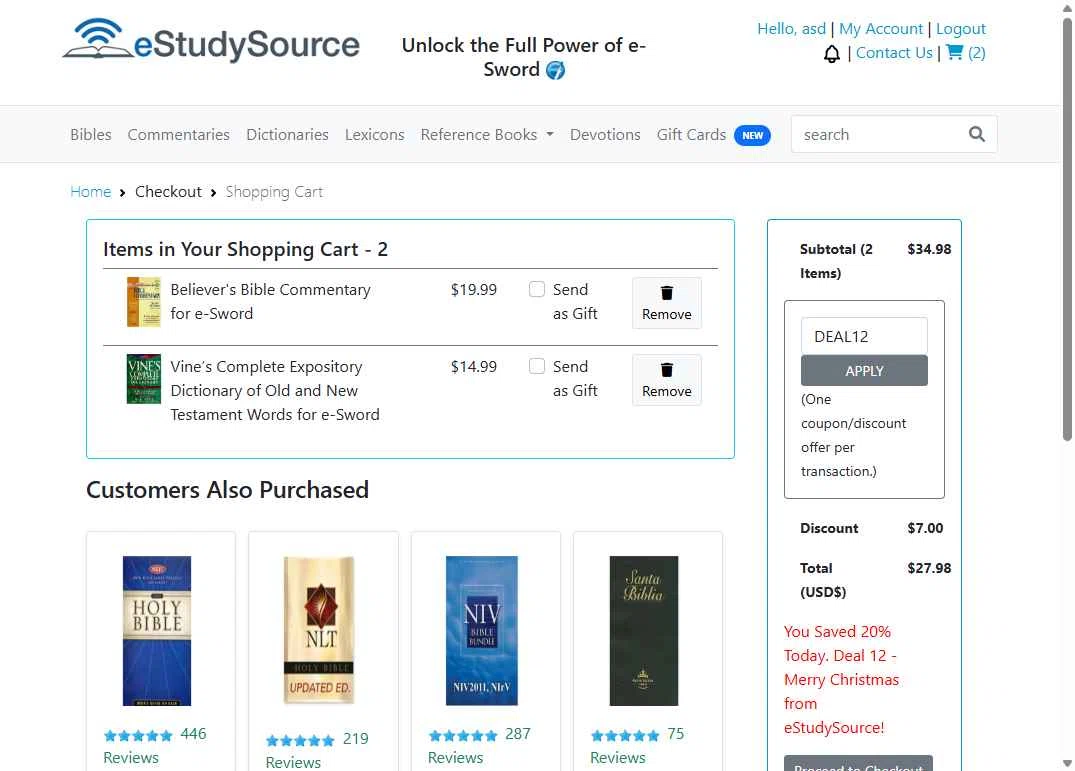Screen dimensions: 1075x771
Task: Open the NLT Updated Ed. product cover
Action: pos(319,631)
